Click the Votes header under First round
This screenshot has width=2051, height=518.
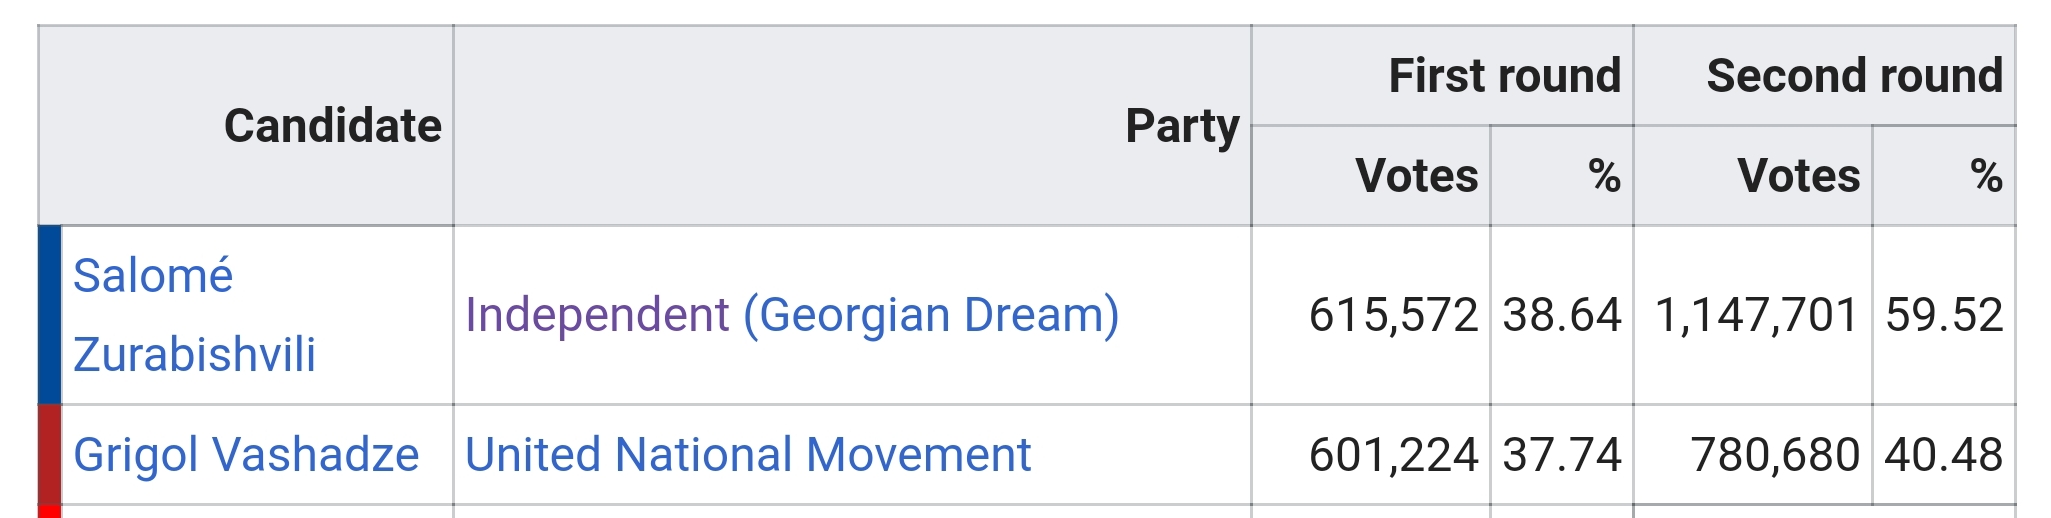tap(1416, 176)
